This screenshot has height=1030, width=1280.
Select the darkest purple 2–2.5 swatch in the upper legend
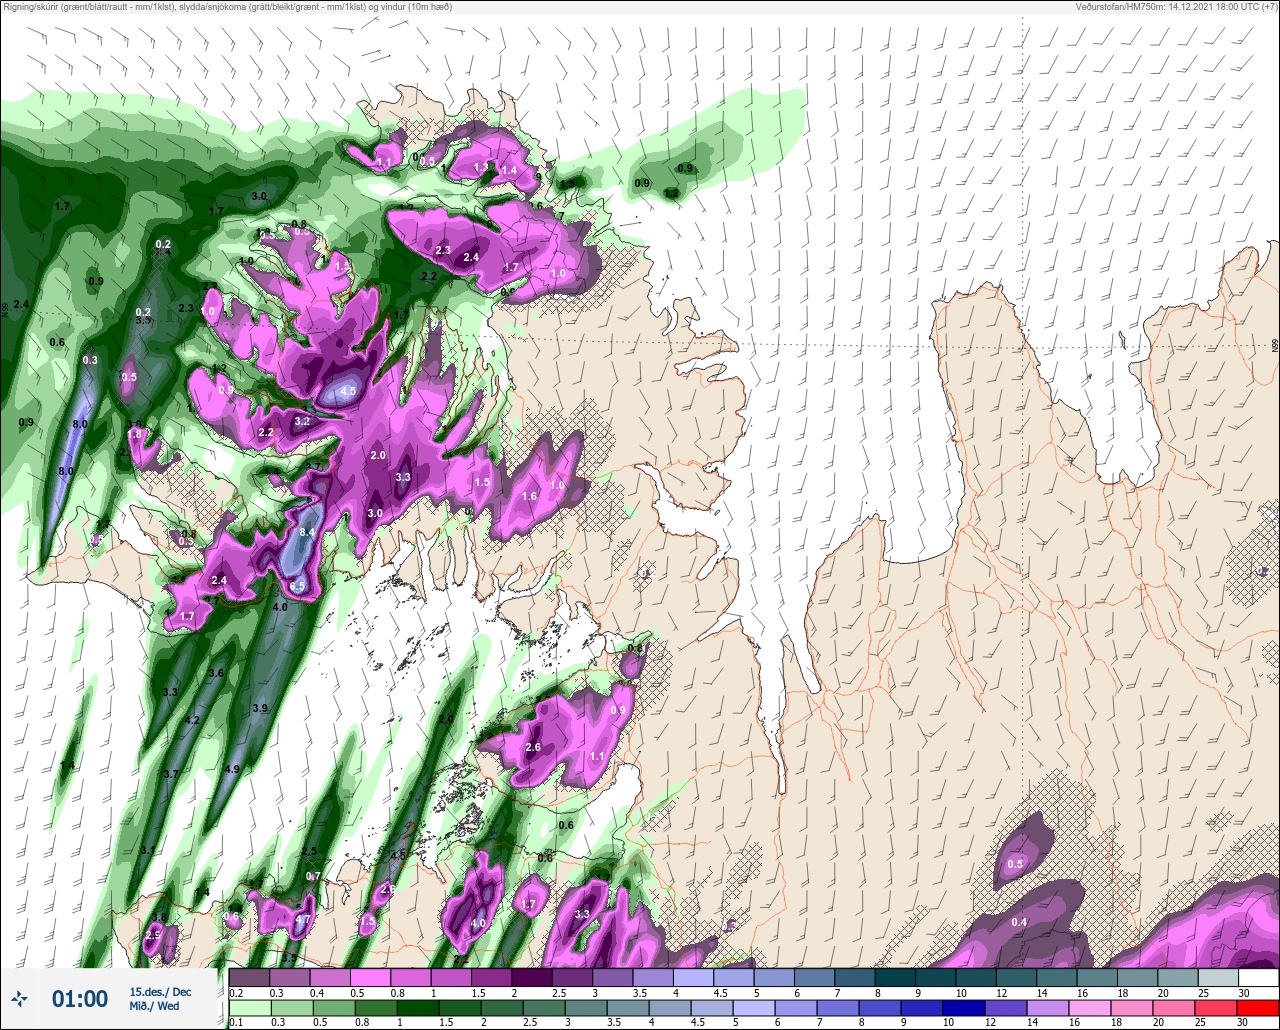[532, 977]
